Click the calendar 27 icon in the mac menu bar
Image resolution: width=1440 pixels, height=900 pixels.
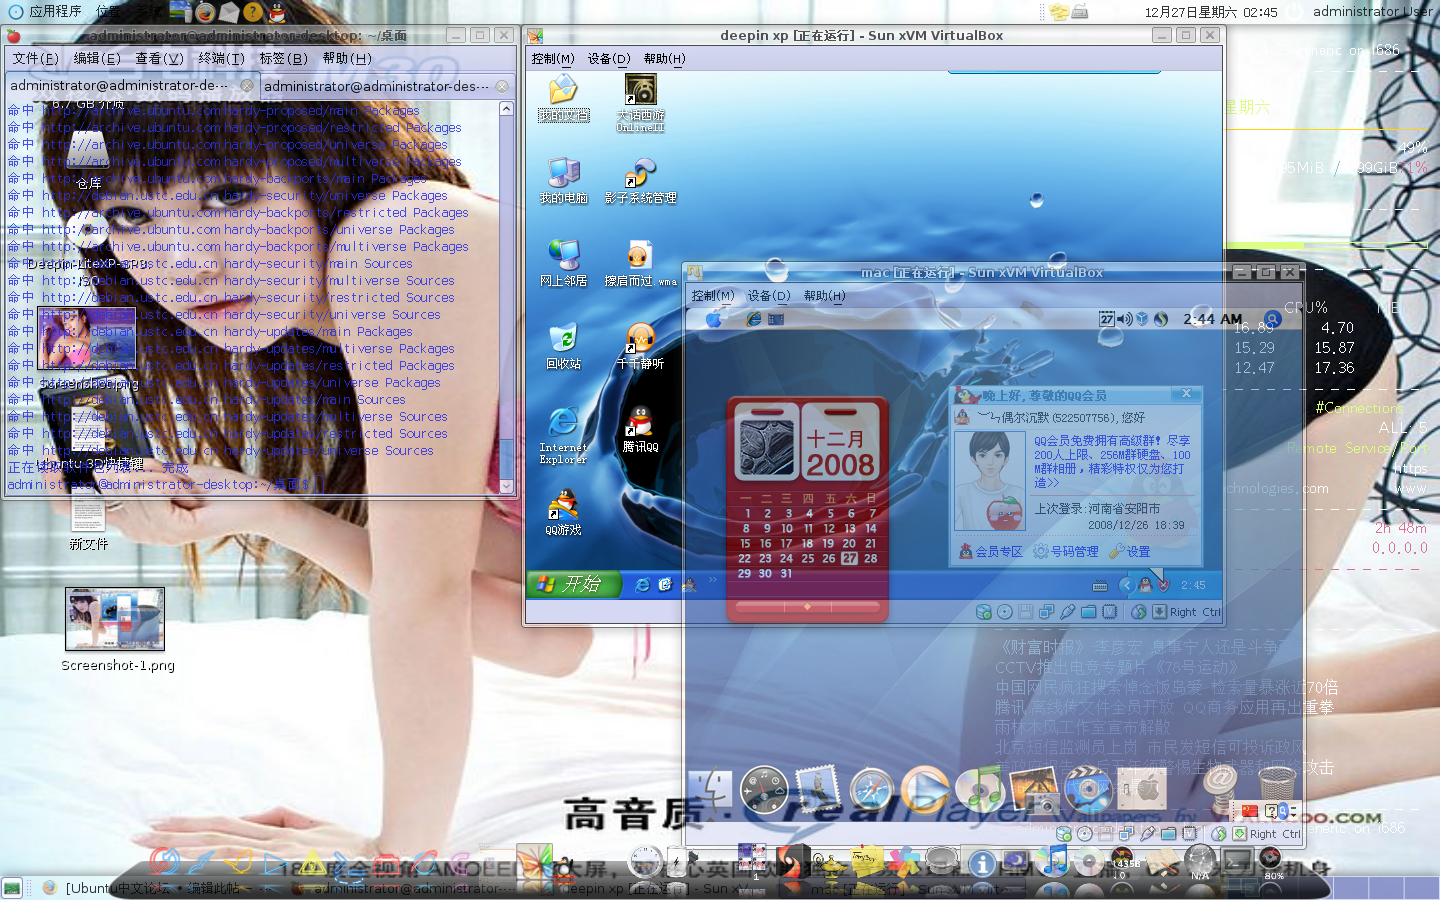(1107, 319)
